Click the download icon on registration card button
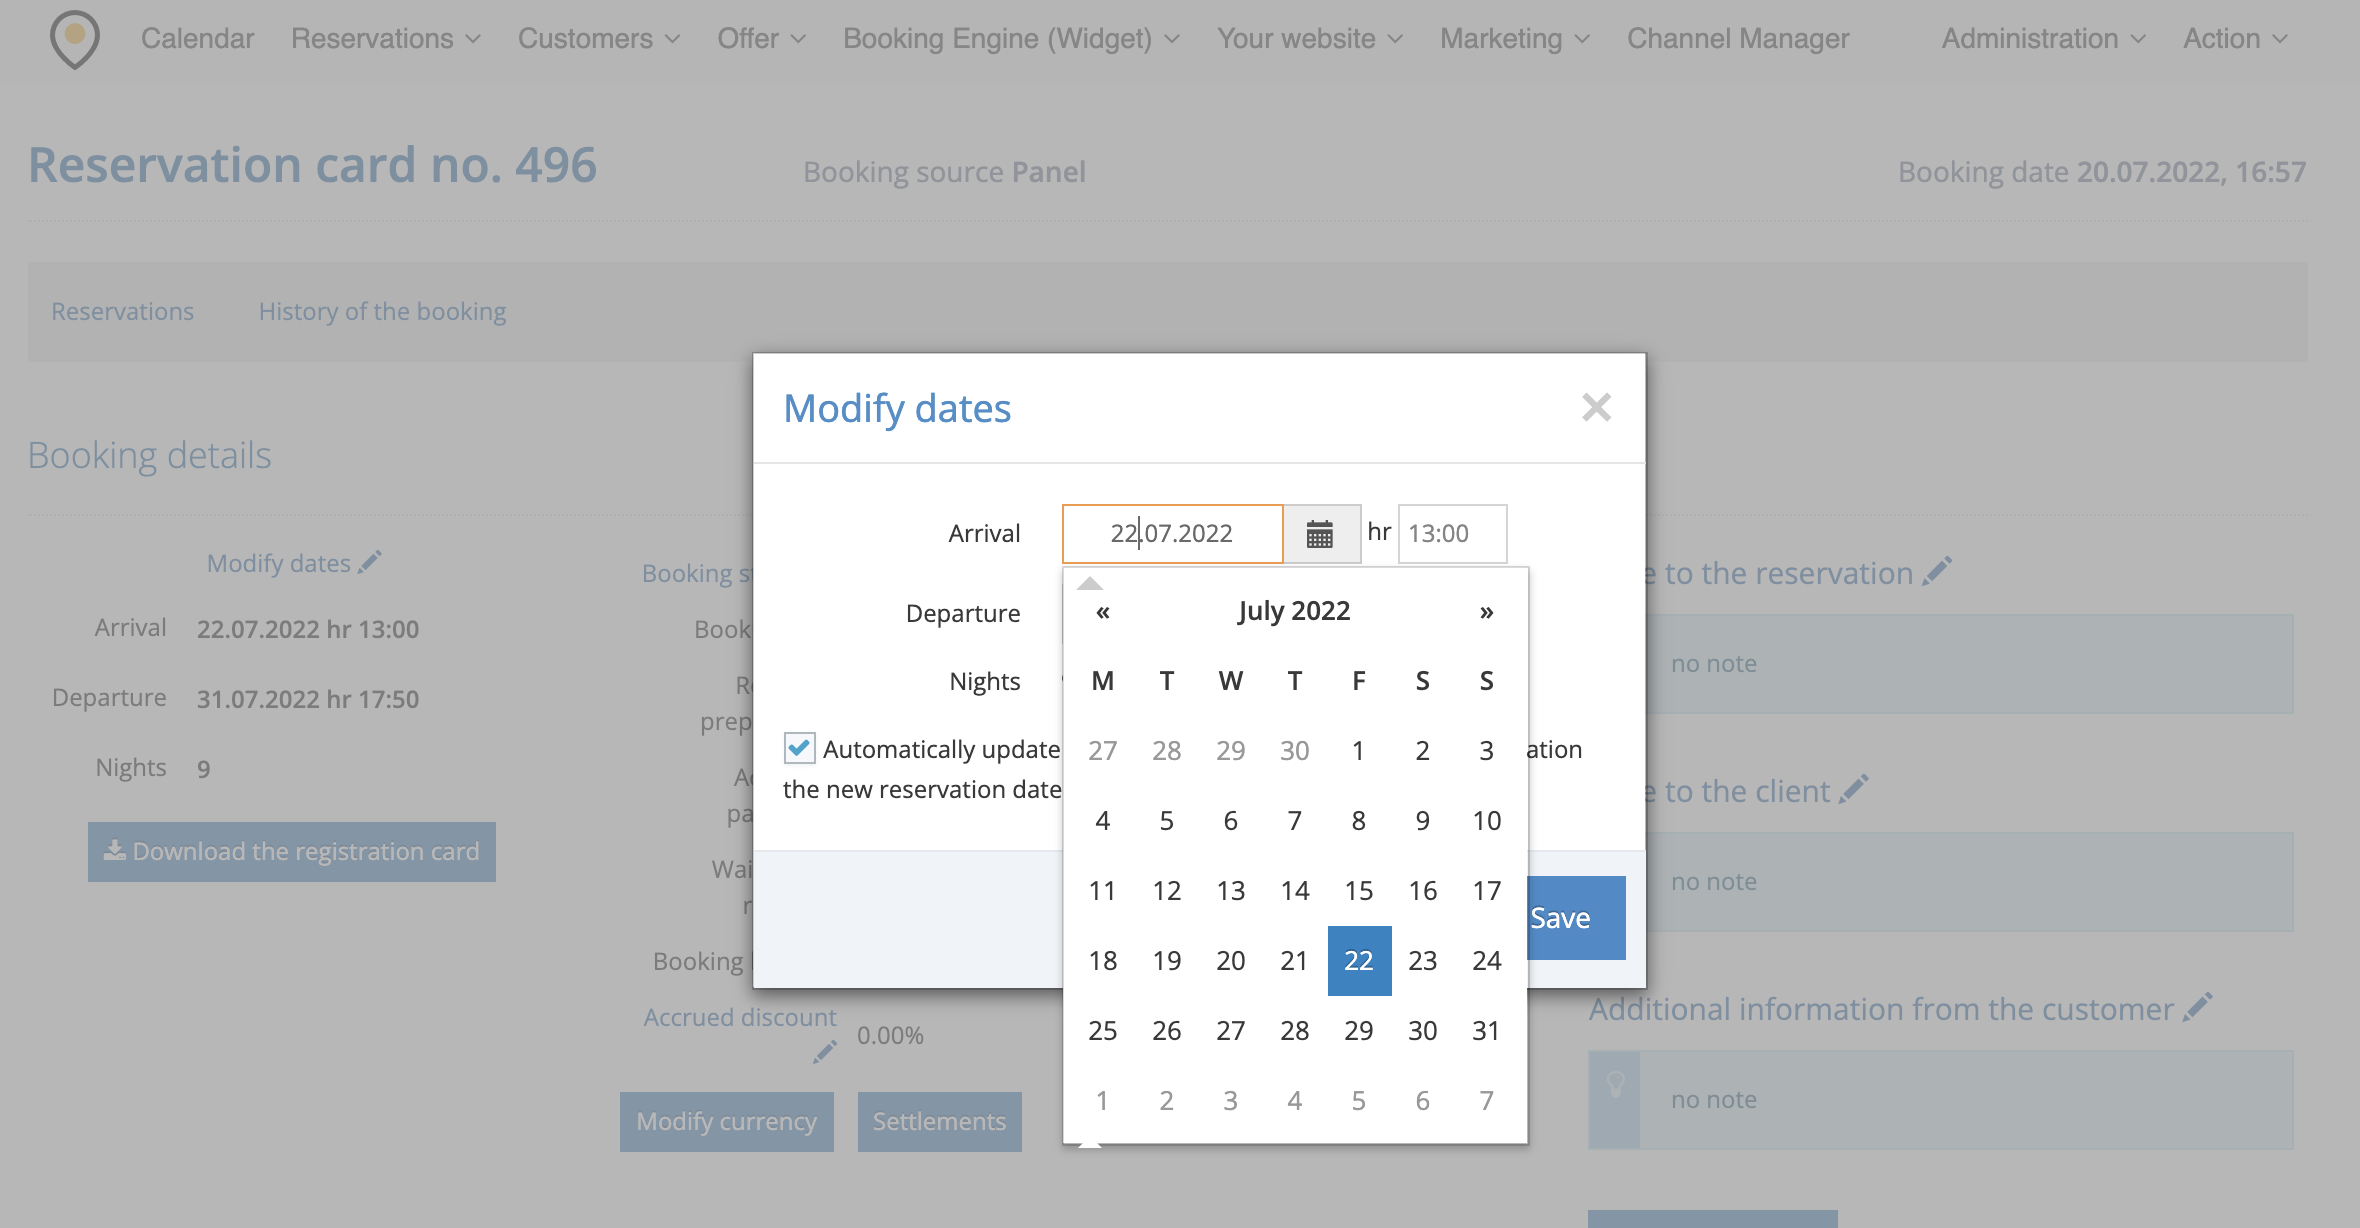The height and width of the screenshot is (1228, 2360). click(x=114, y=851)
